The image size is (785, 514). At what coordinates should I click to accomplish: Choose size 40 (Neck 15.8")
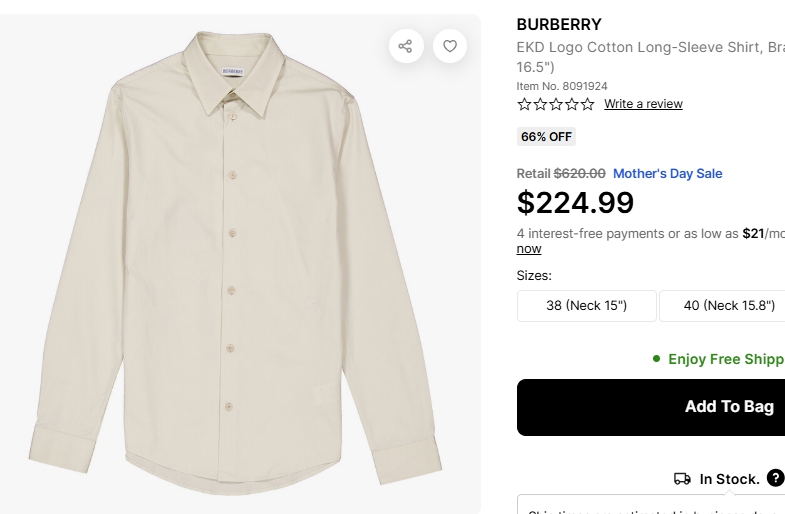pyautogui.click(x=722, y=306)
